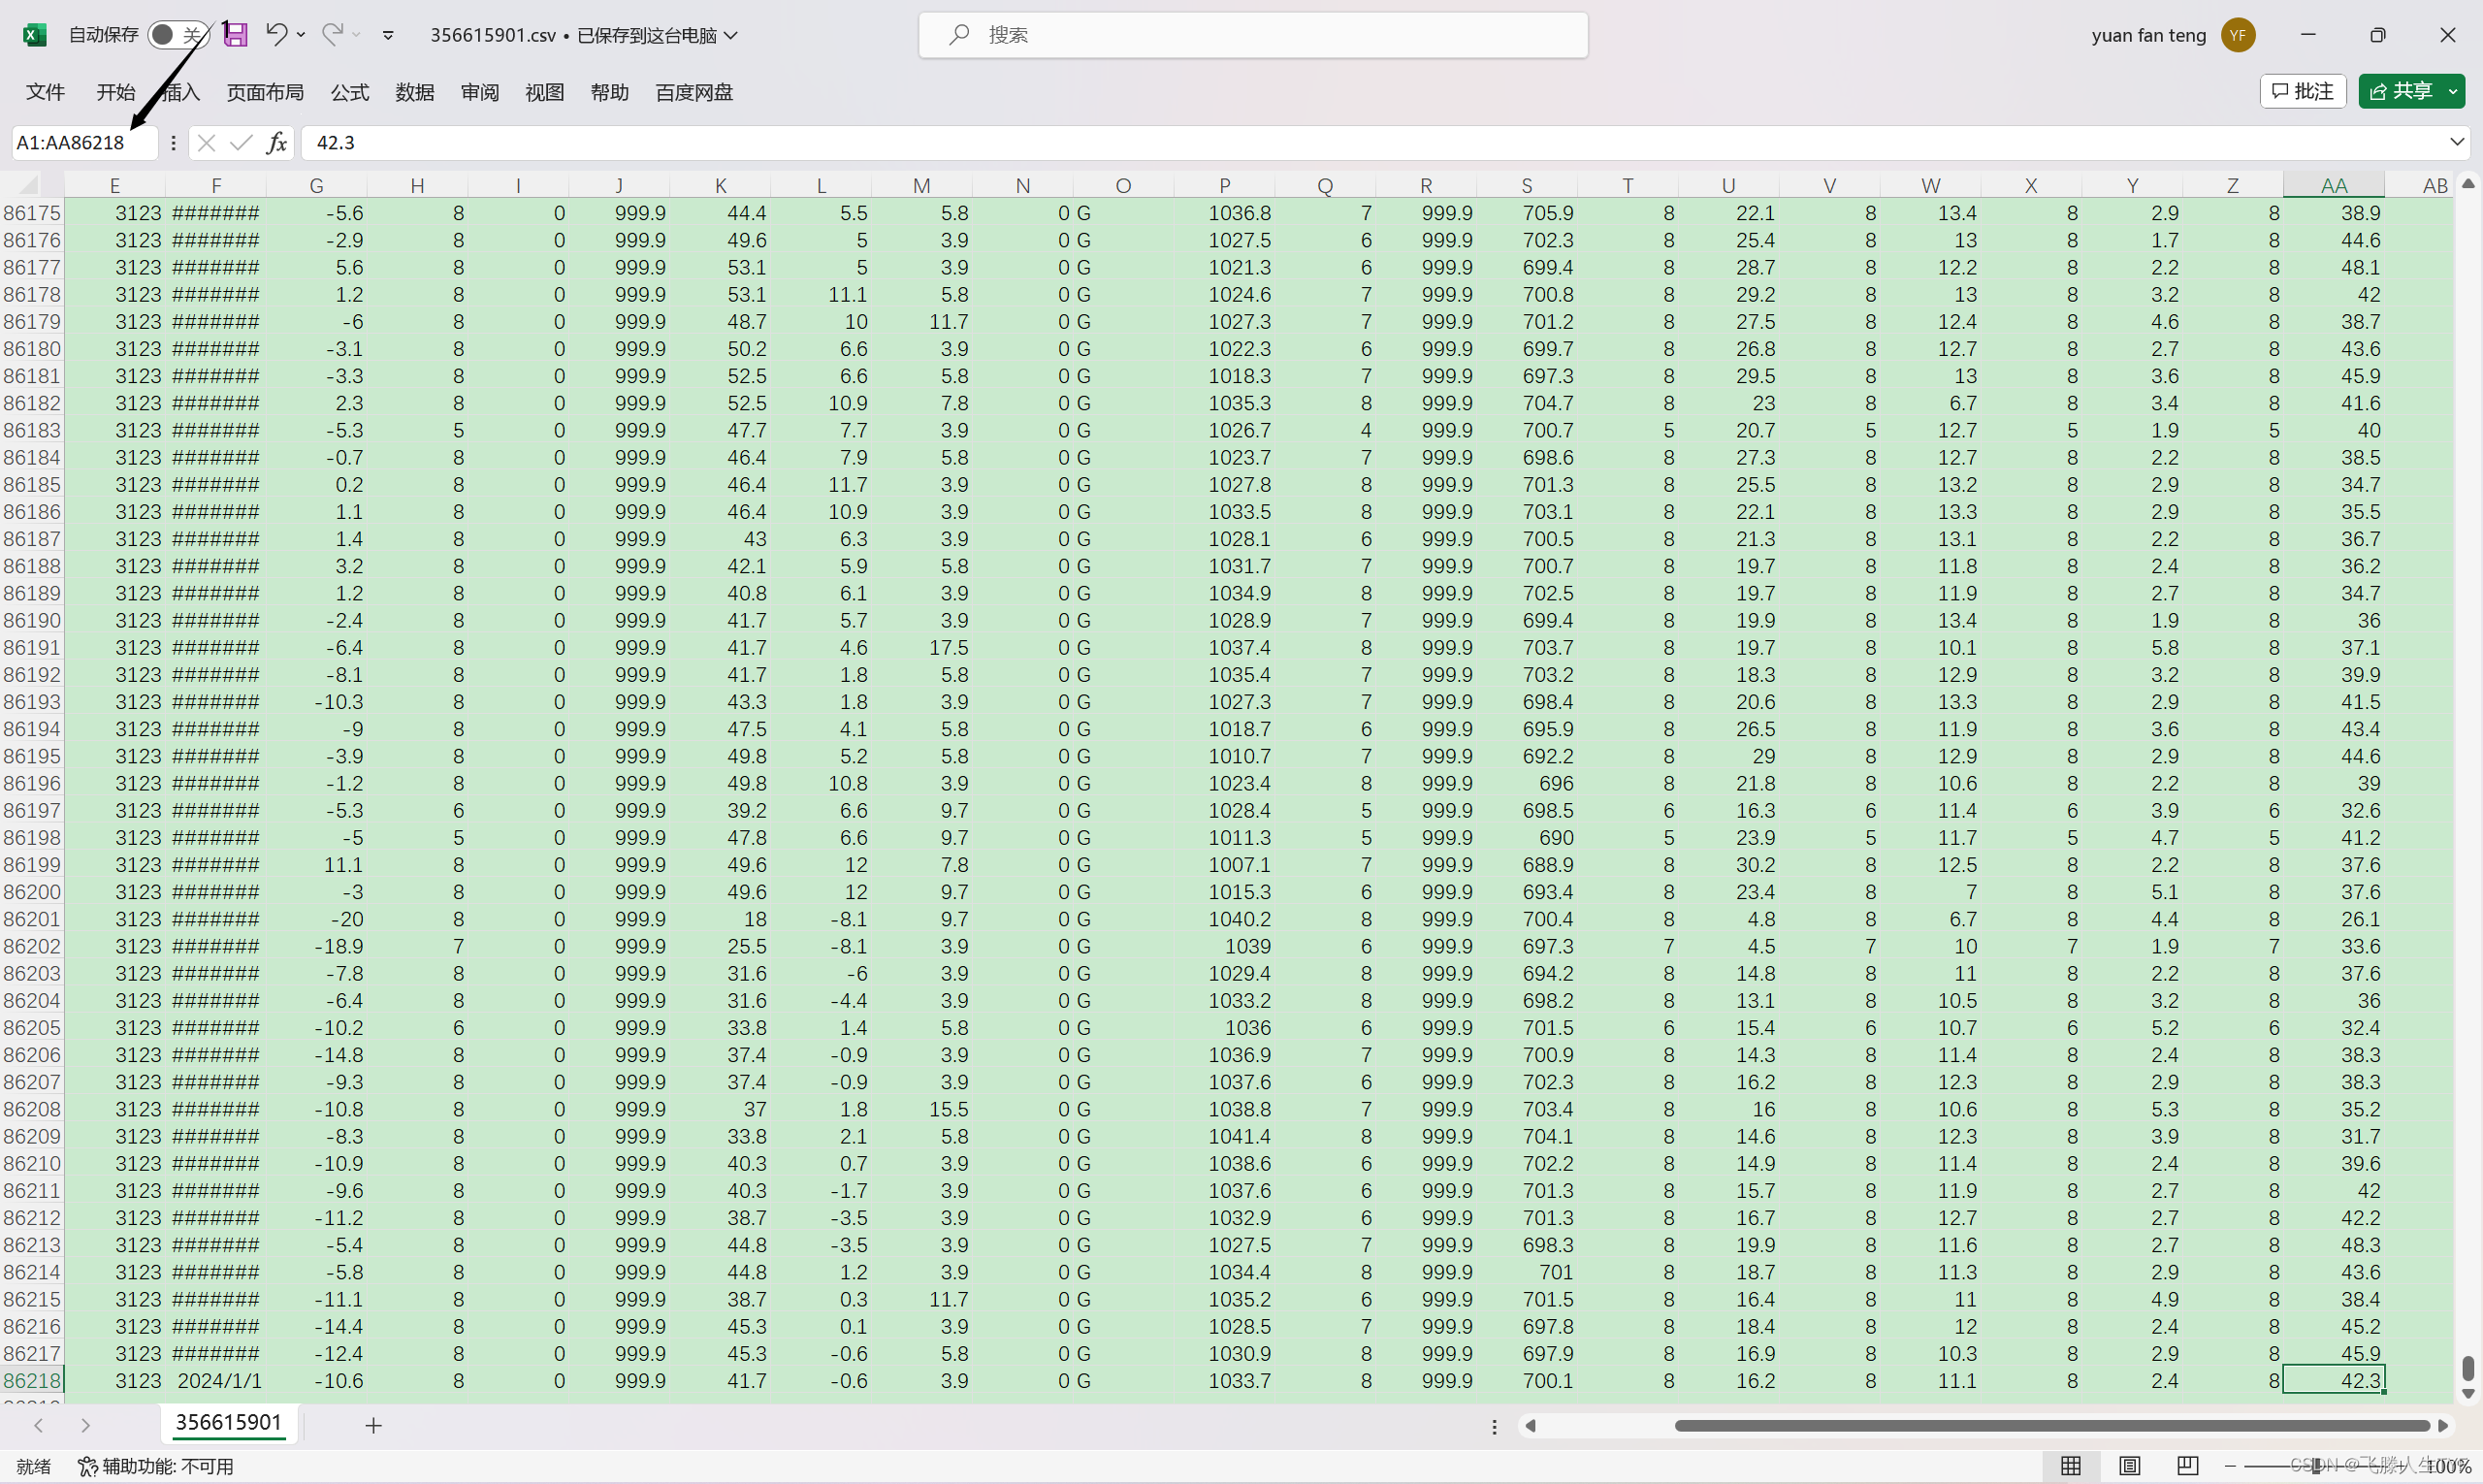Click the Undo arrow icon
This screenshot has width=2483, height=1484.
[276, 35]
